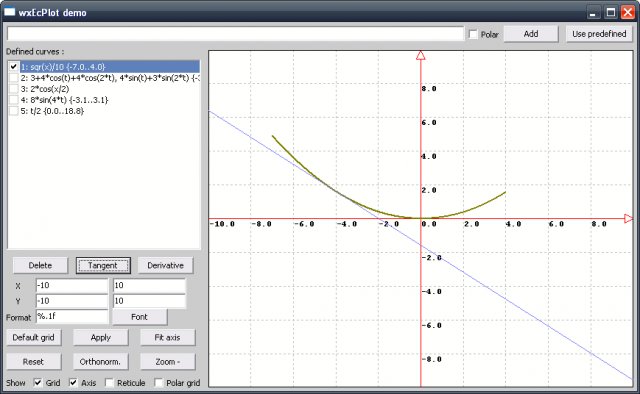Check the 2*cos(x/2) curve checkbox
The width and height of the screenshot is (640, 394).
coord(14,89)
